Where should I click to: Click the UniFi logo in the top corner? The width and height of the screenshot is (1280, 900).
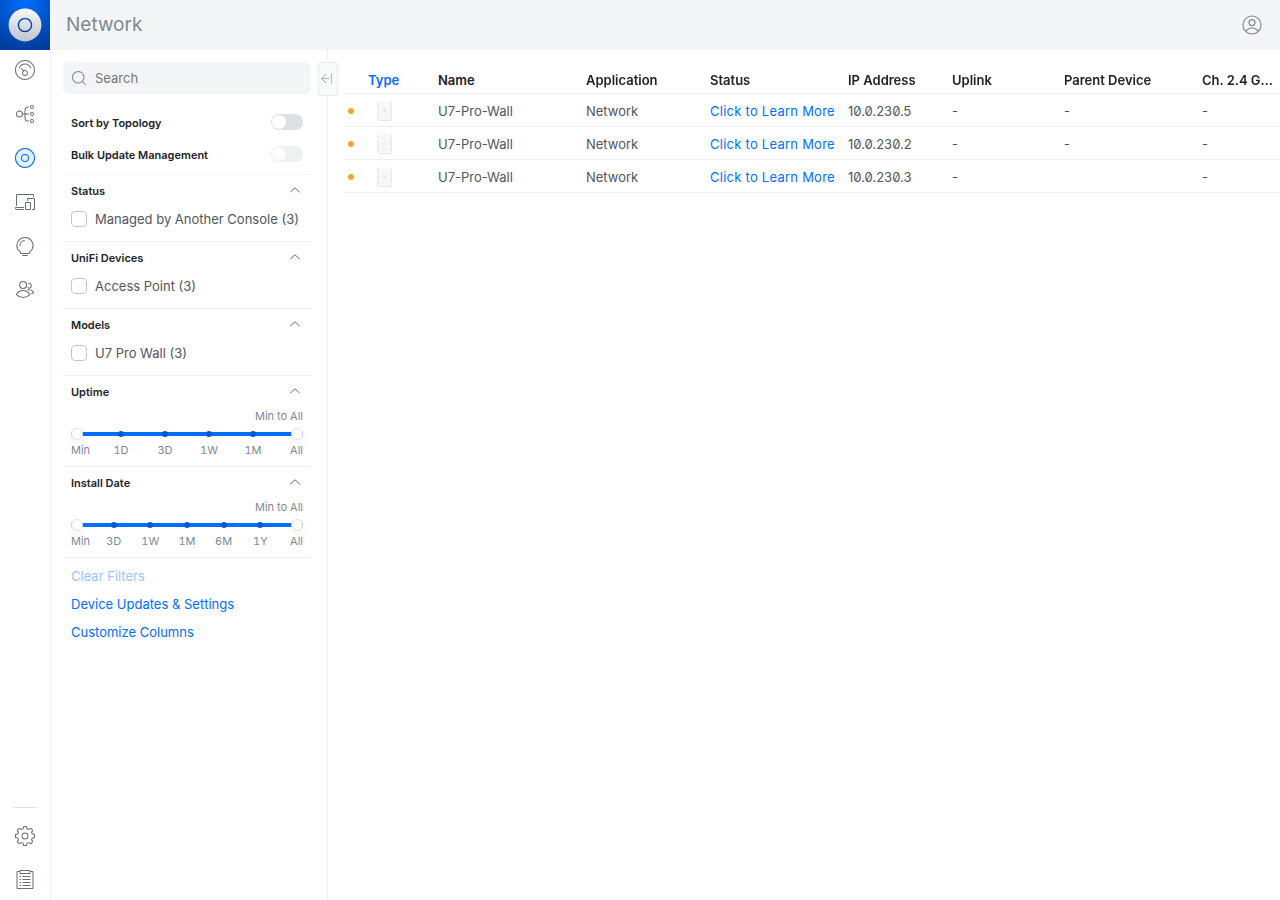25,25
